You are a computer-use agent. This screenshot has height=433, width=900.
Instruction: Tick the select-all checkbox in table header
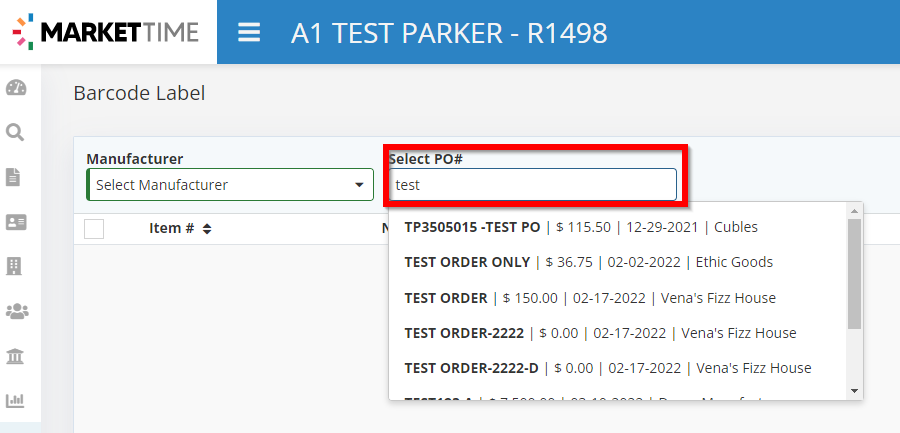click(x=94, y=229)
